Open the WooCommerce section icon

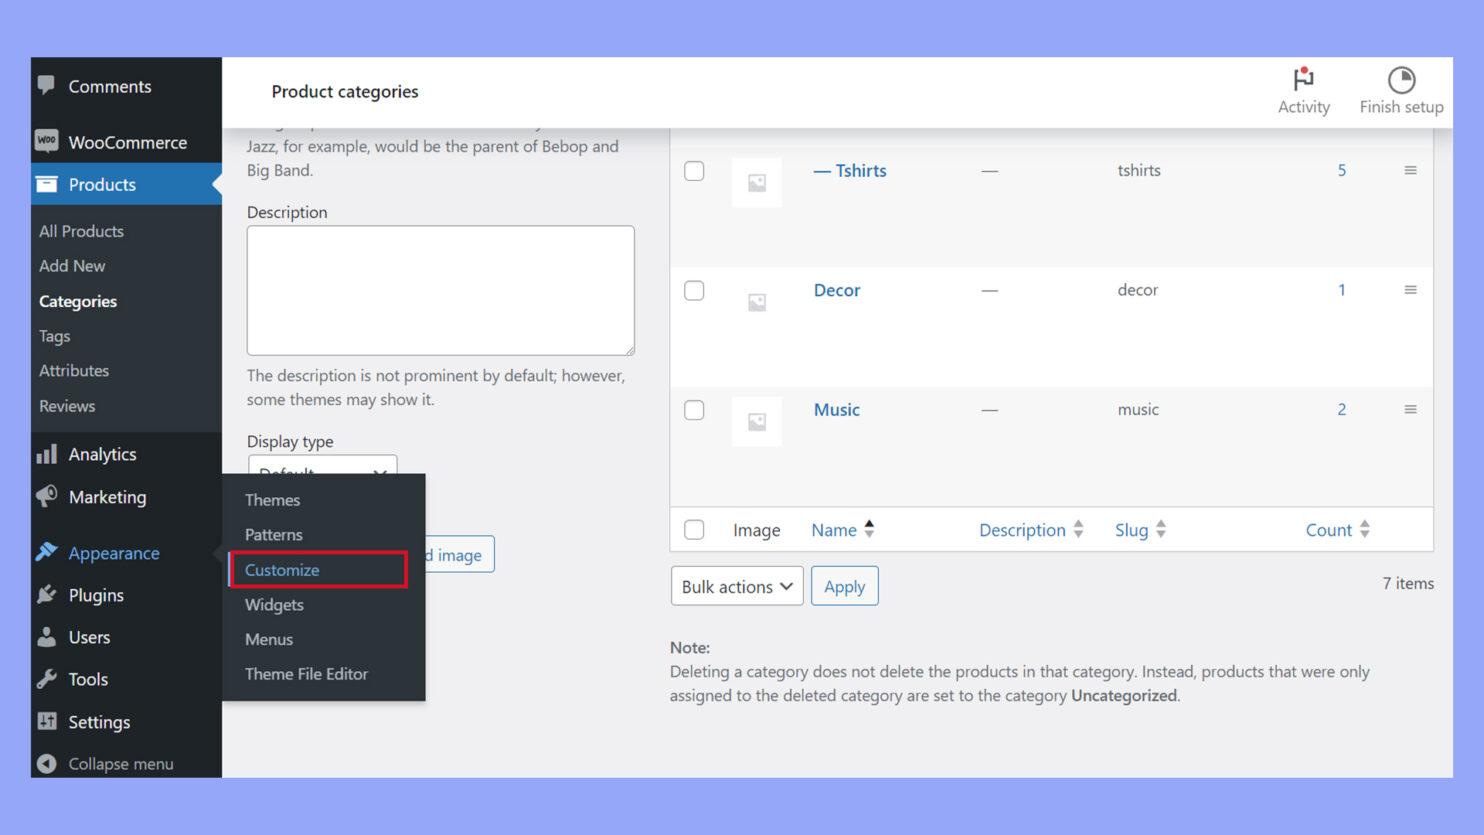pyautogui.click(x=46, y=141)
